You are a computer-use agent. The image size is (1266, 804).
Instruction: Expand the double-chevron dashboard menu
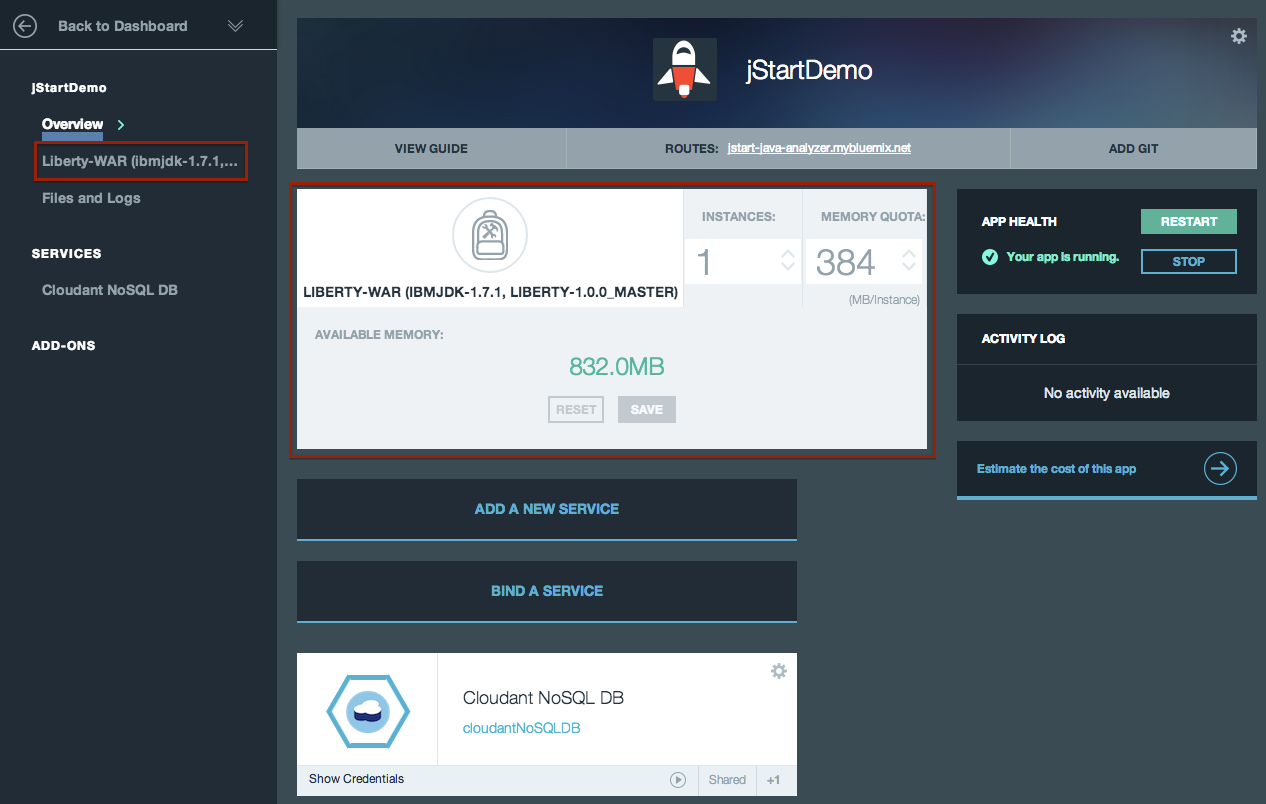236,26
